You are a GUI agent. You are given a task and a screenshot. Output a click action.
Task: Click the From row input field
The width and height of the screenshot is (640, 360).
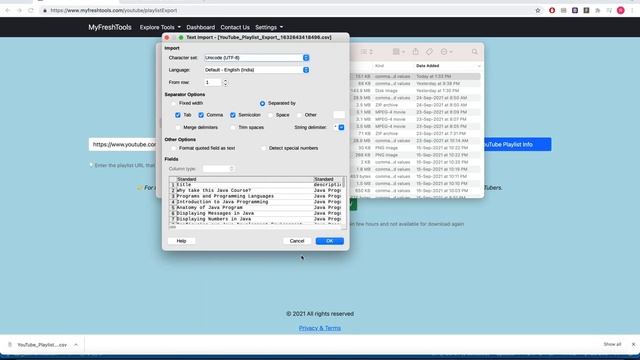[x=213, y=82]
